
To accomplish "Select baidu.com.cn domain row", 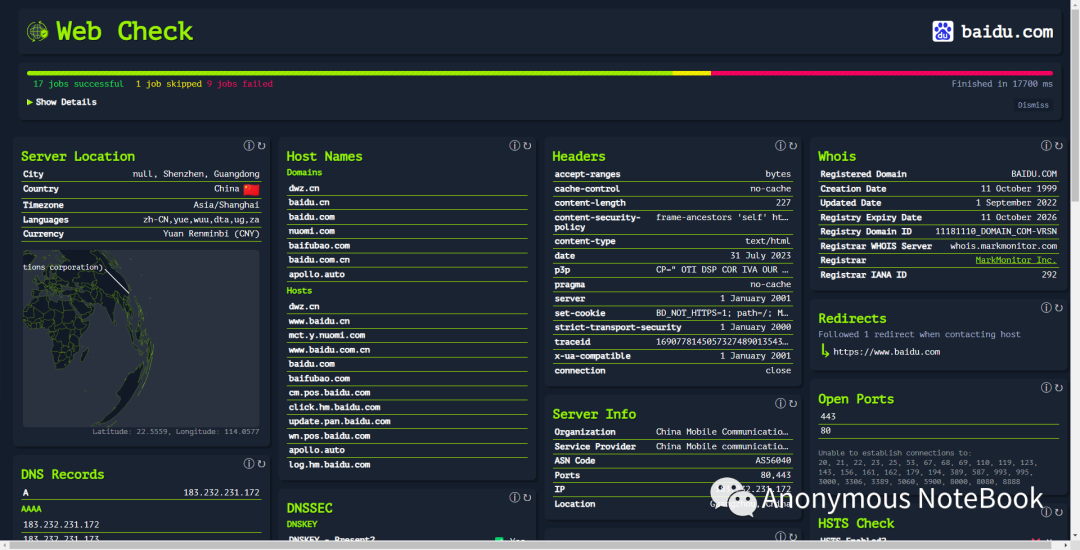I will point(407,260).
